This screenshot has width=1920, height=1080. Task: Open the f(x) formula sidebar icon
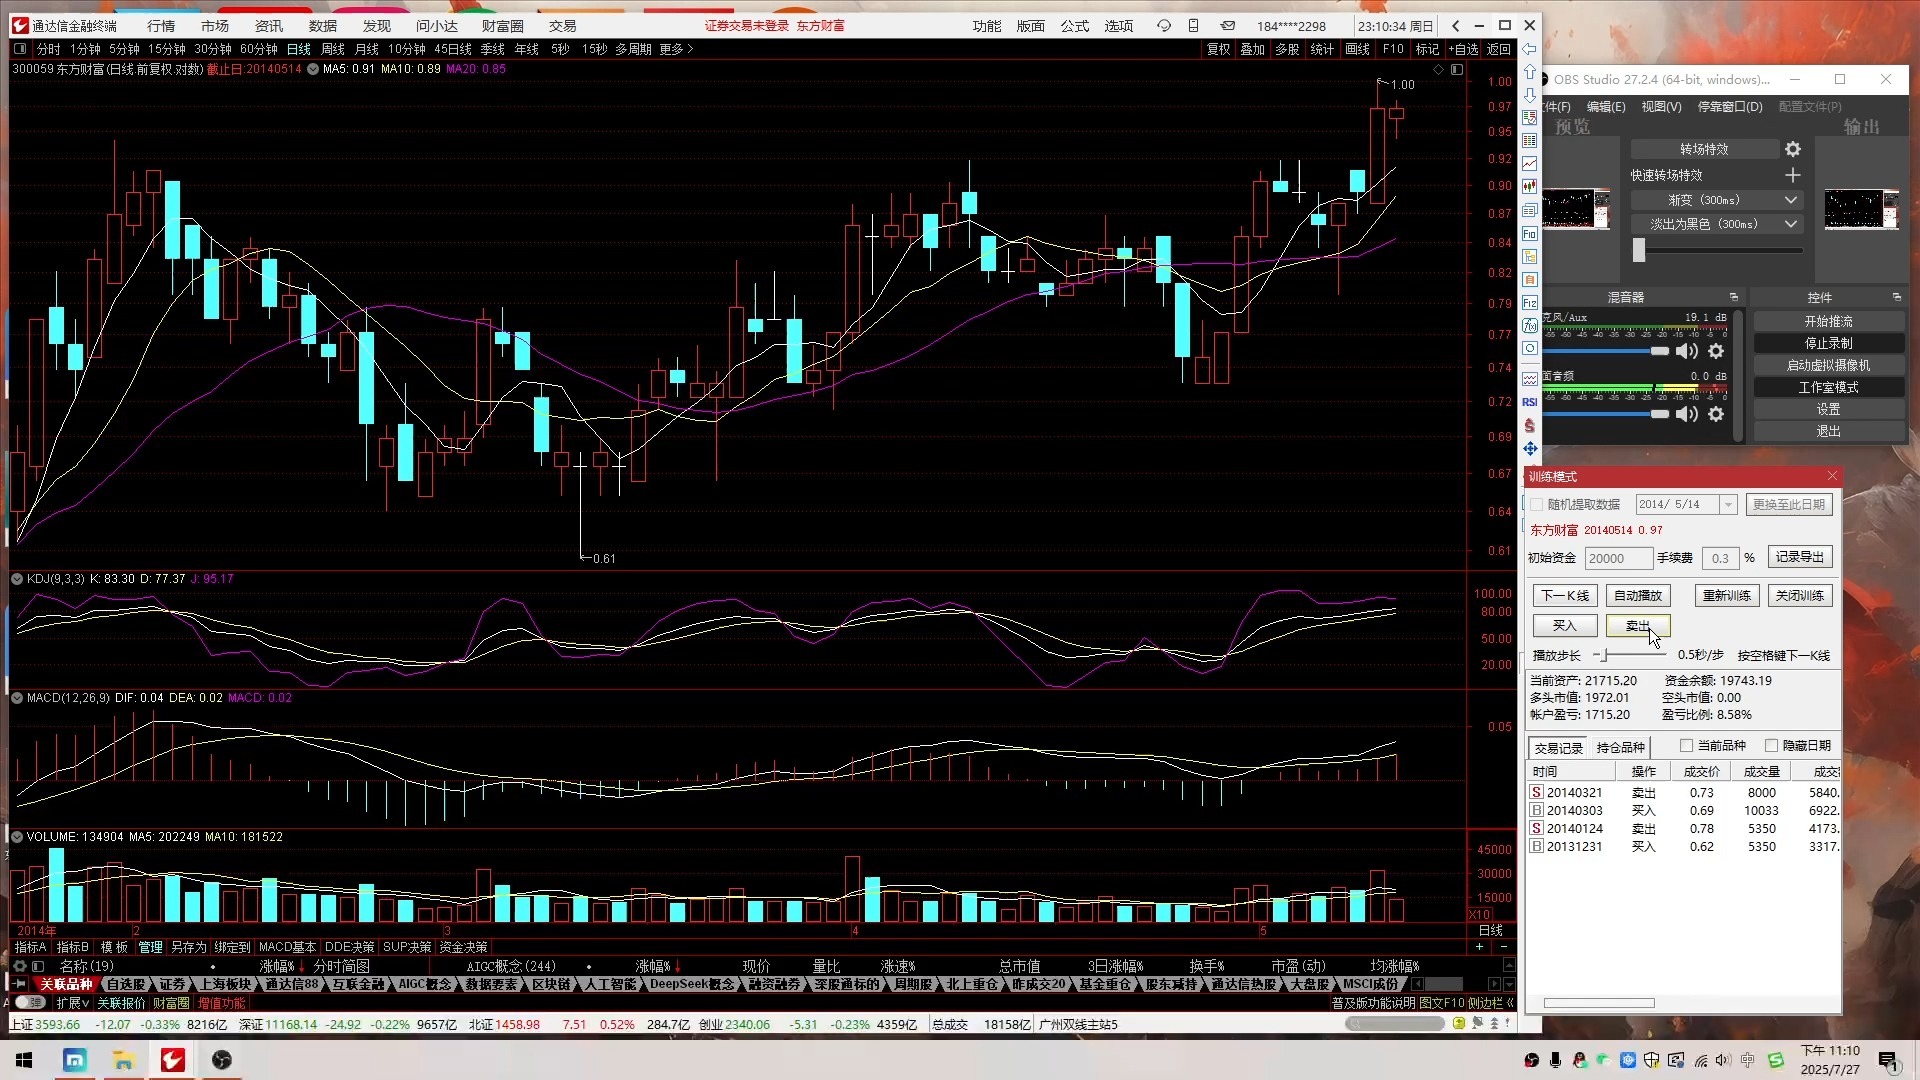[1529, 326]
